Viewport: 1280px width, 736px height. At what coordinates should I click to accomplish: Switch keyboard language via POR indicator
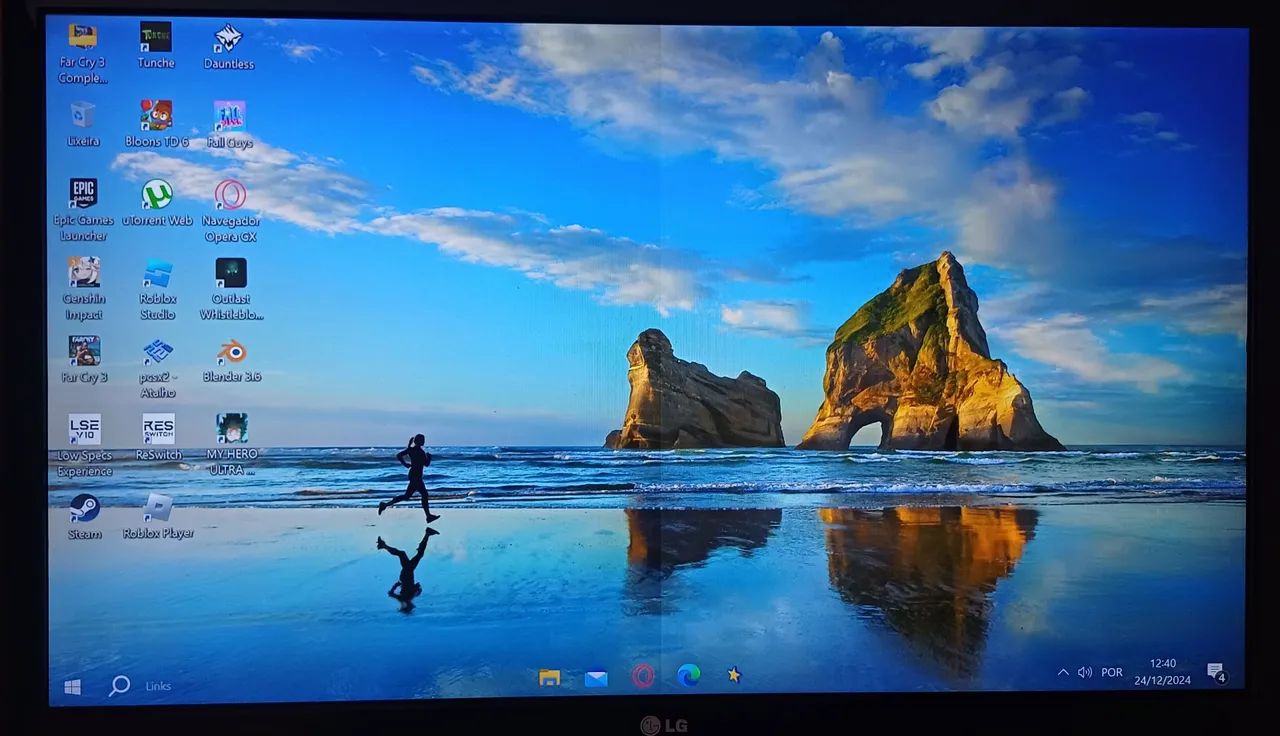pos(1110,673)
